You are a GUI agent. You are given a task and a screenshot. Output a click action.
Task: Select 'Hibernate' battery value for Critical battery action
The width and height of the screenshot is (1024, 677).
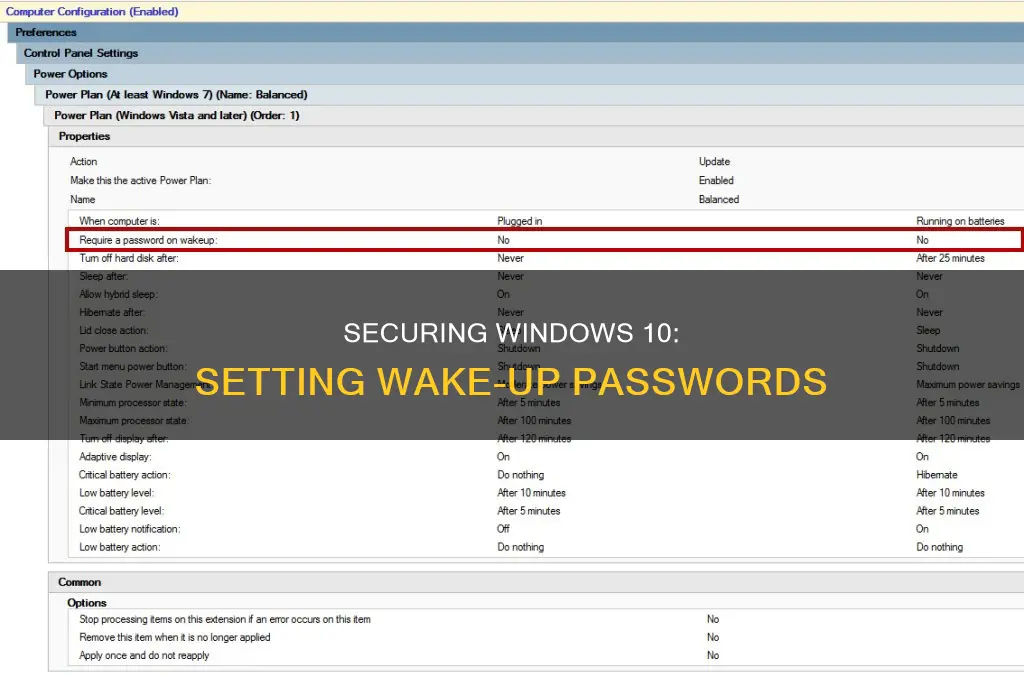pos(936,475)
